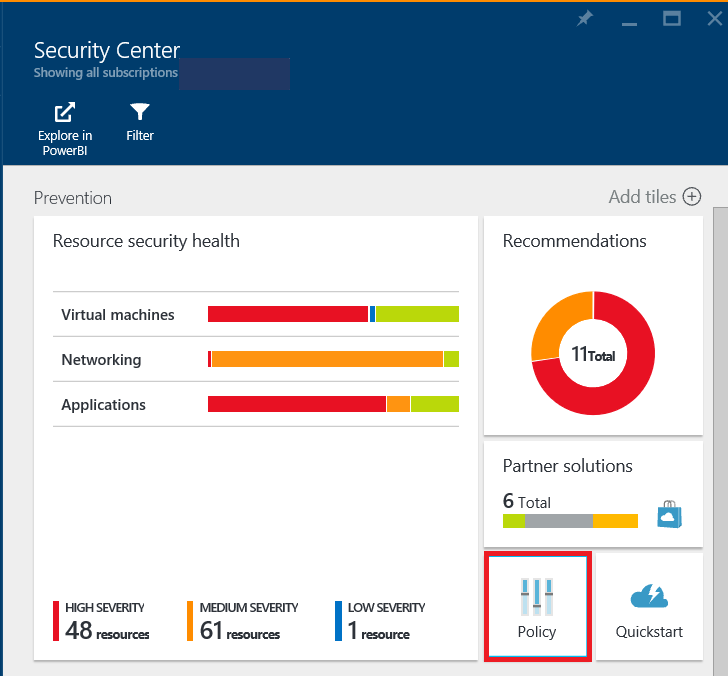Viewport: 728px width, 676px height.
Task: Open the Recommendations tile title
Action: click(x=574, y=241)
